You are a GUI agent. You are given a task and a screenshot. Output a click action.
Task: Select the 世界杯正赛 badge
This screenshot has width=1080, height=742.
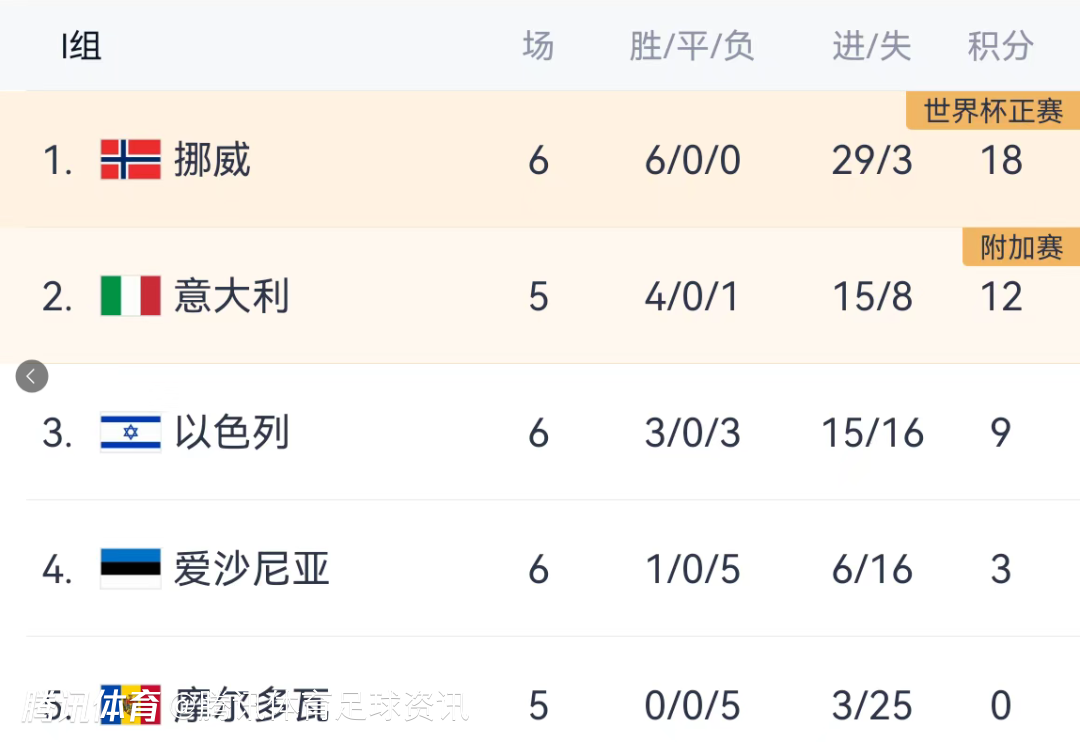(x=992, y=111)
